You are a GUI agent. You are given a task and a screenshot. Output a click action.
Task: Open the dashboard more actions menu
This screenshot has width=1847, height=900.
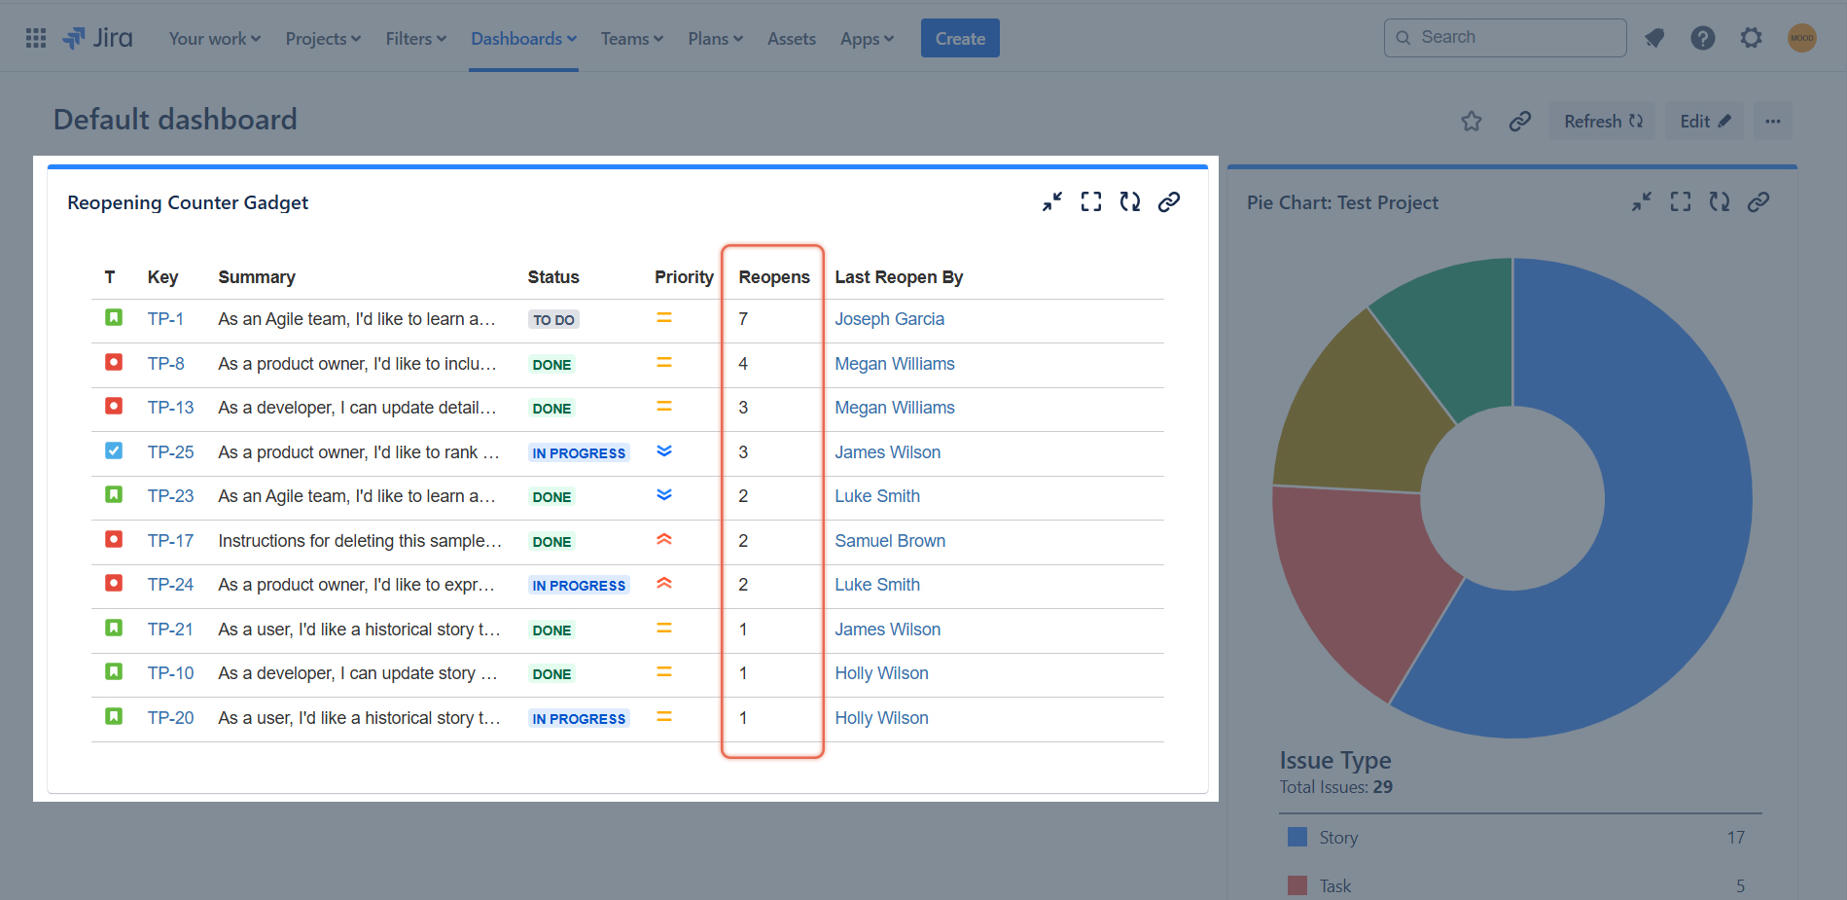pos(1773,121)
